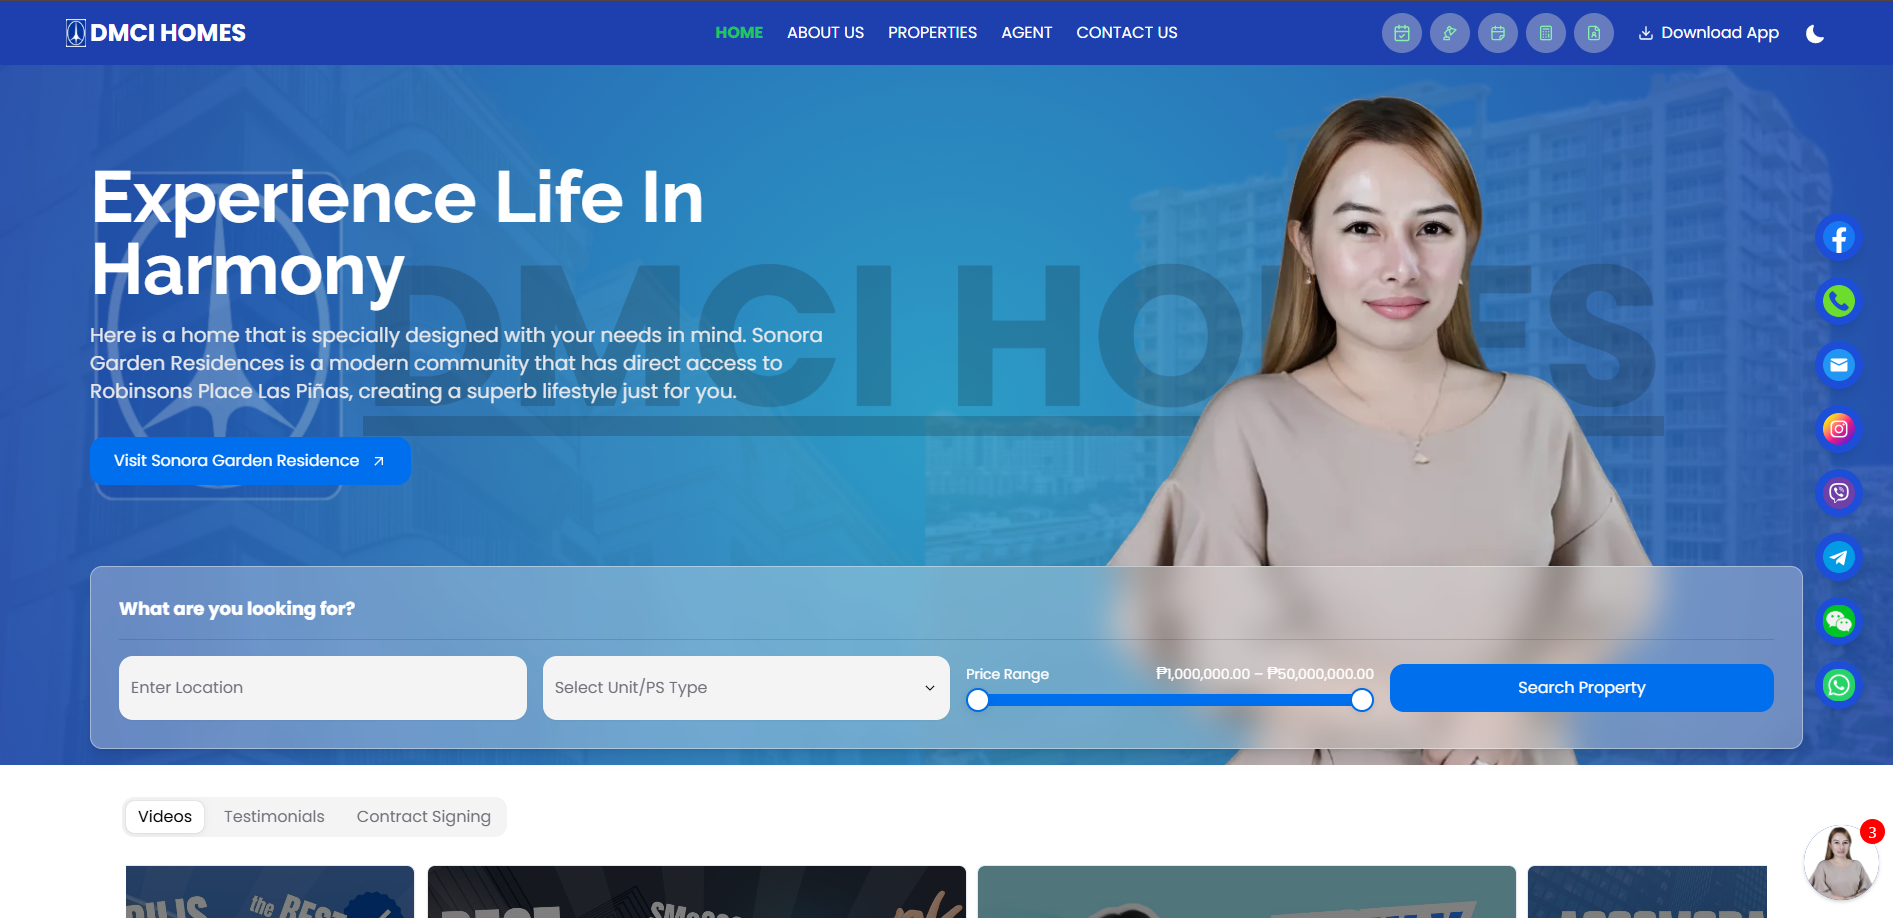This screenshot has width=1893, height=918.
Task: Open the calendar note icon in header
Action: coord(1498,33)
